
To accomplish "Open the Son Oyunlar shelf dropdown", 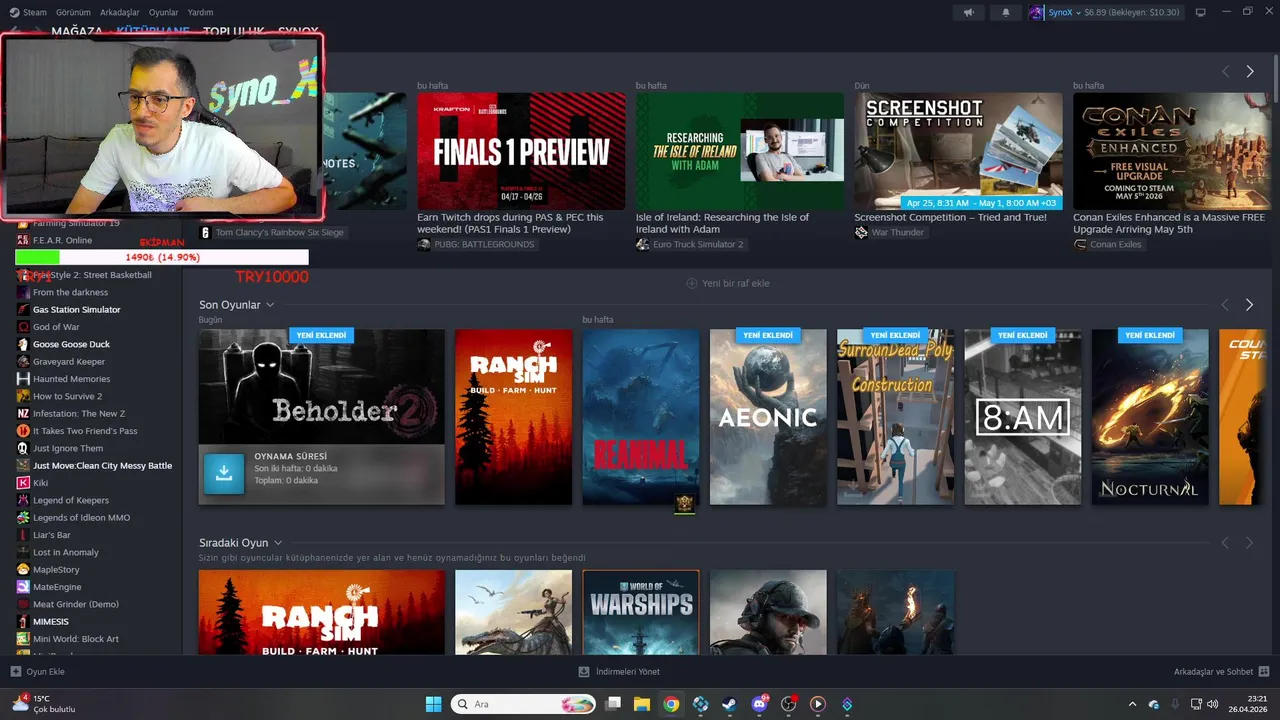I will [270, 305].
